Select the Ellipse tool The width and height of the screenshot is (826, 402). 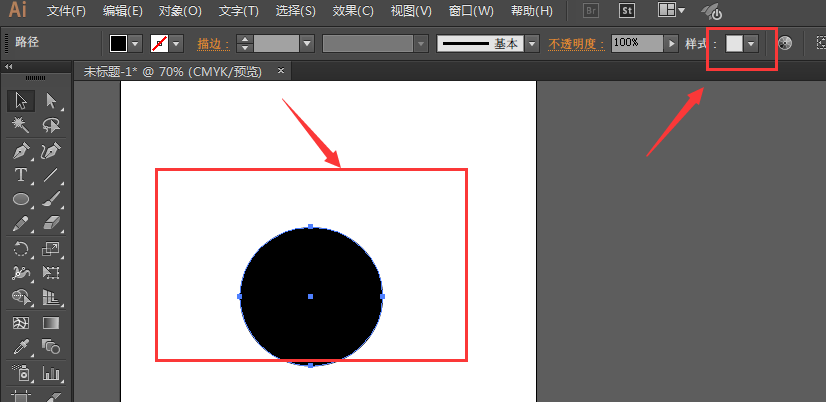point(20,199)
